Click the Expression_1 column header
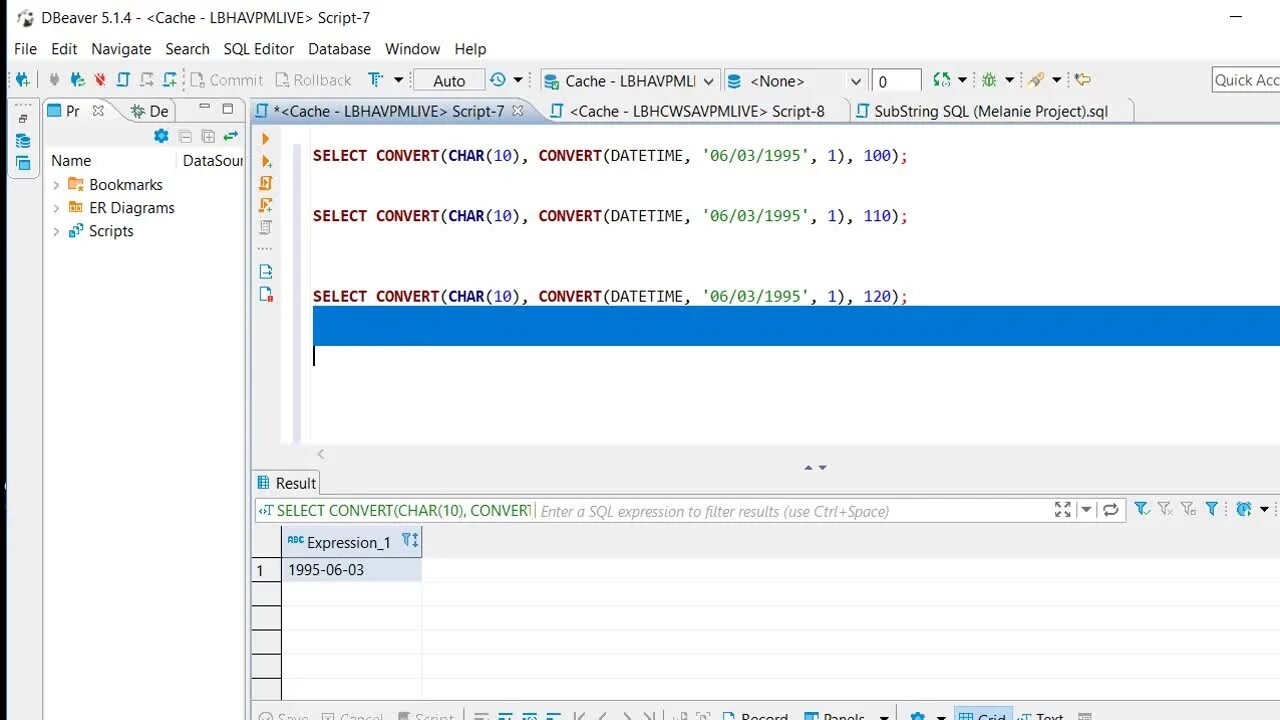Screen dimensions: 1280x720 (x=352, y=541)
